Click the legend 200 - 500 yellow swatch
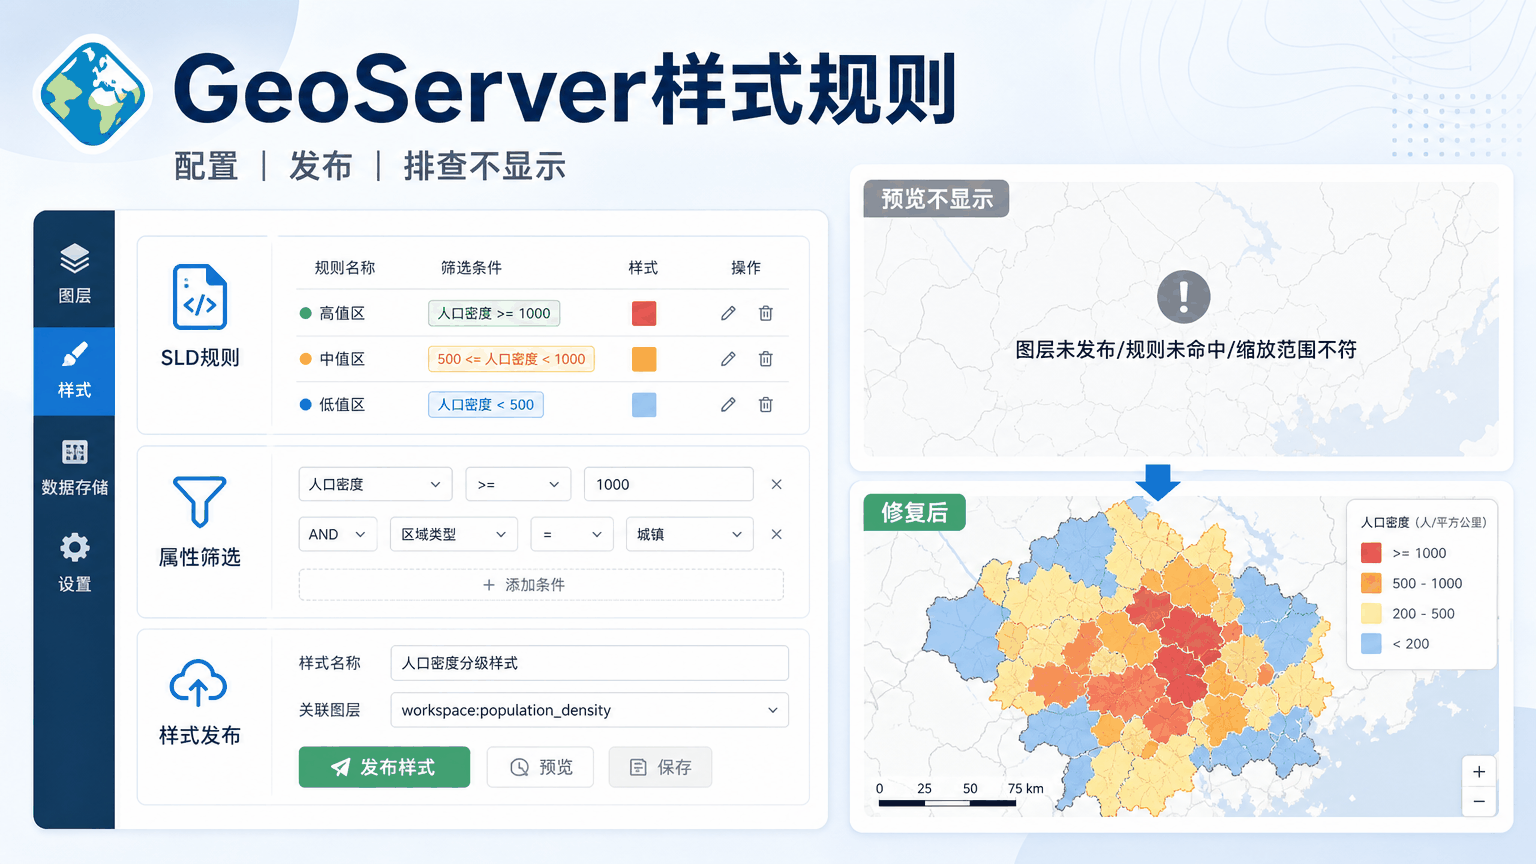This screenshot has height=864, width=1536. 1371,613
